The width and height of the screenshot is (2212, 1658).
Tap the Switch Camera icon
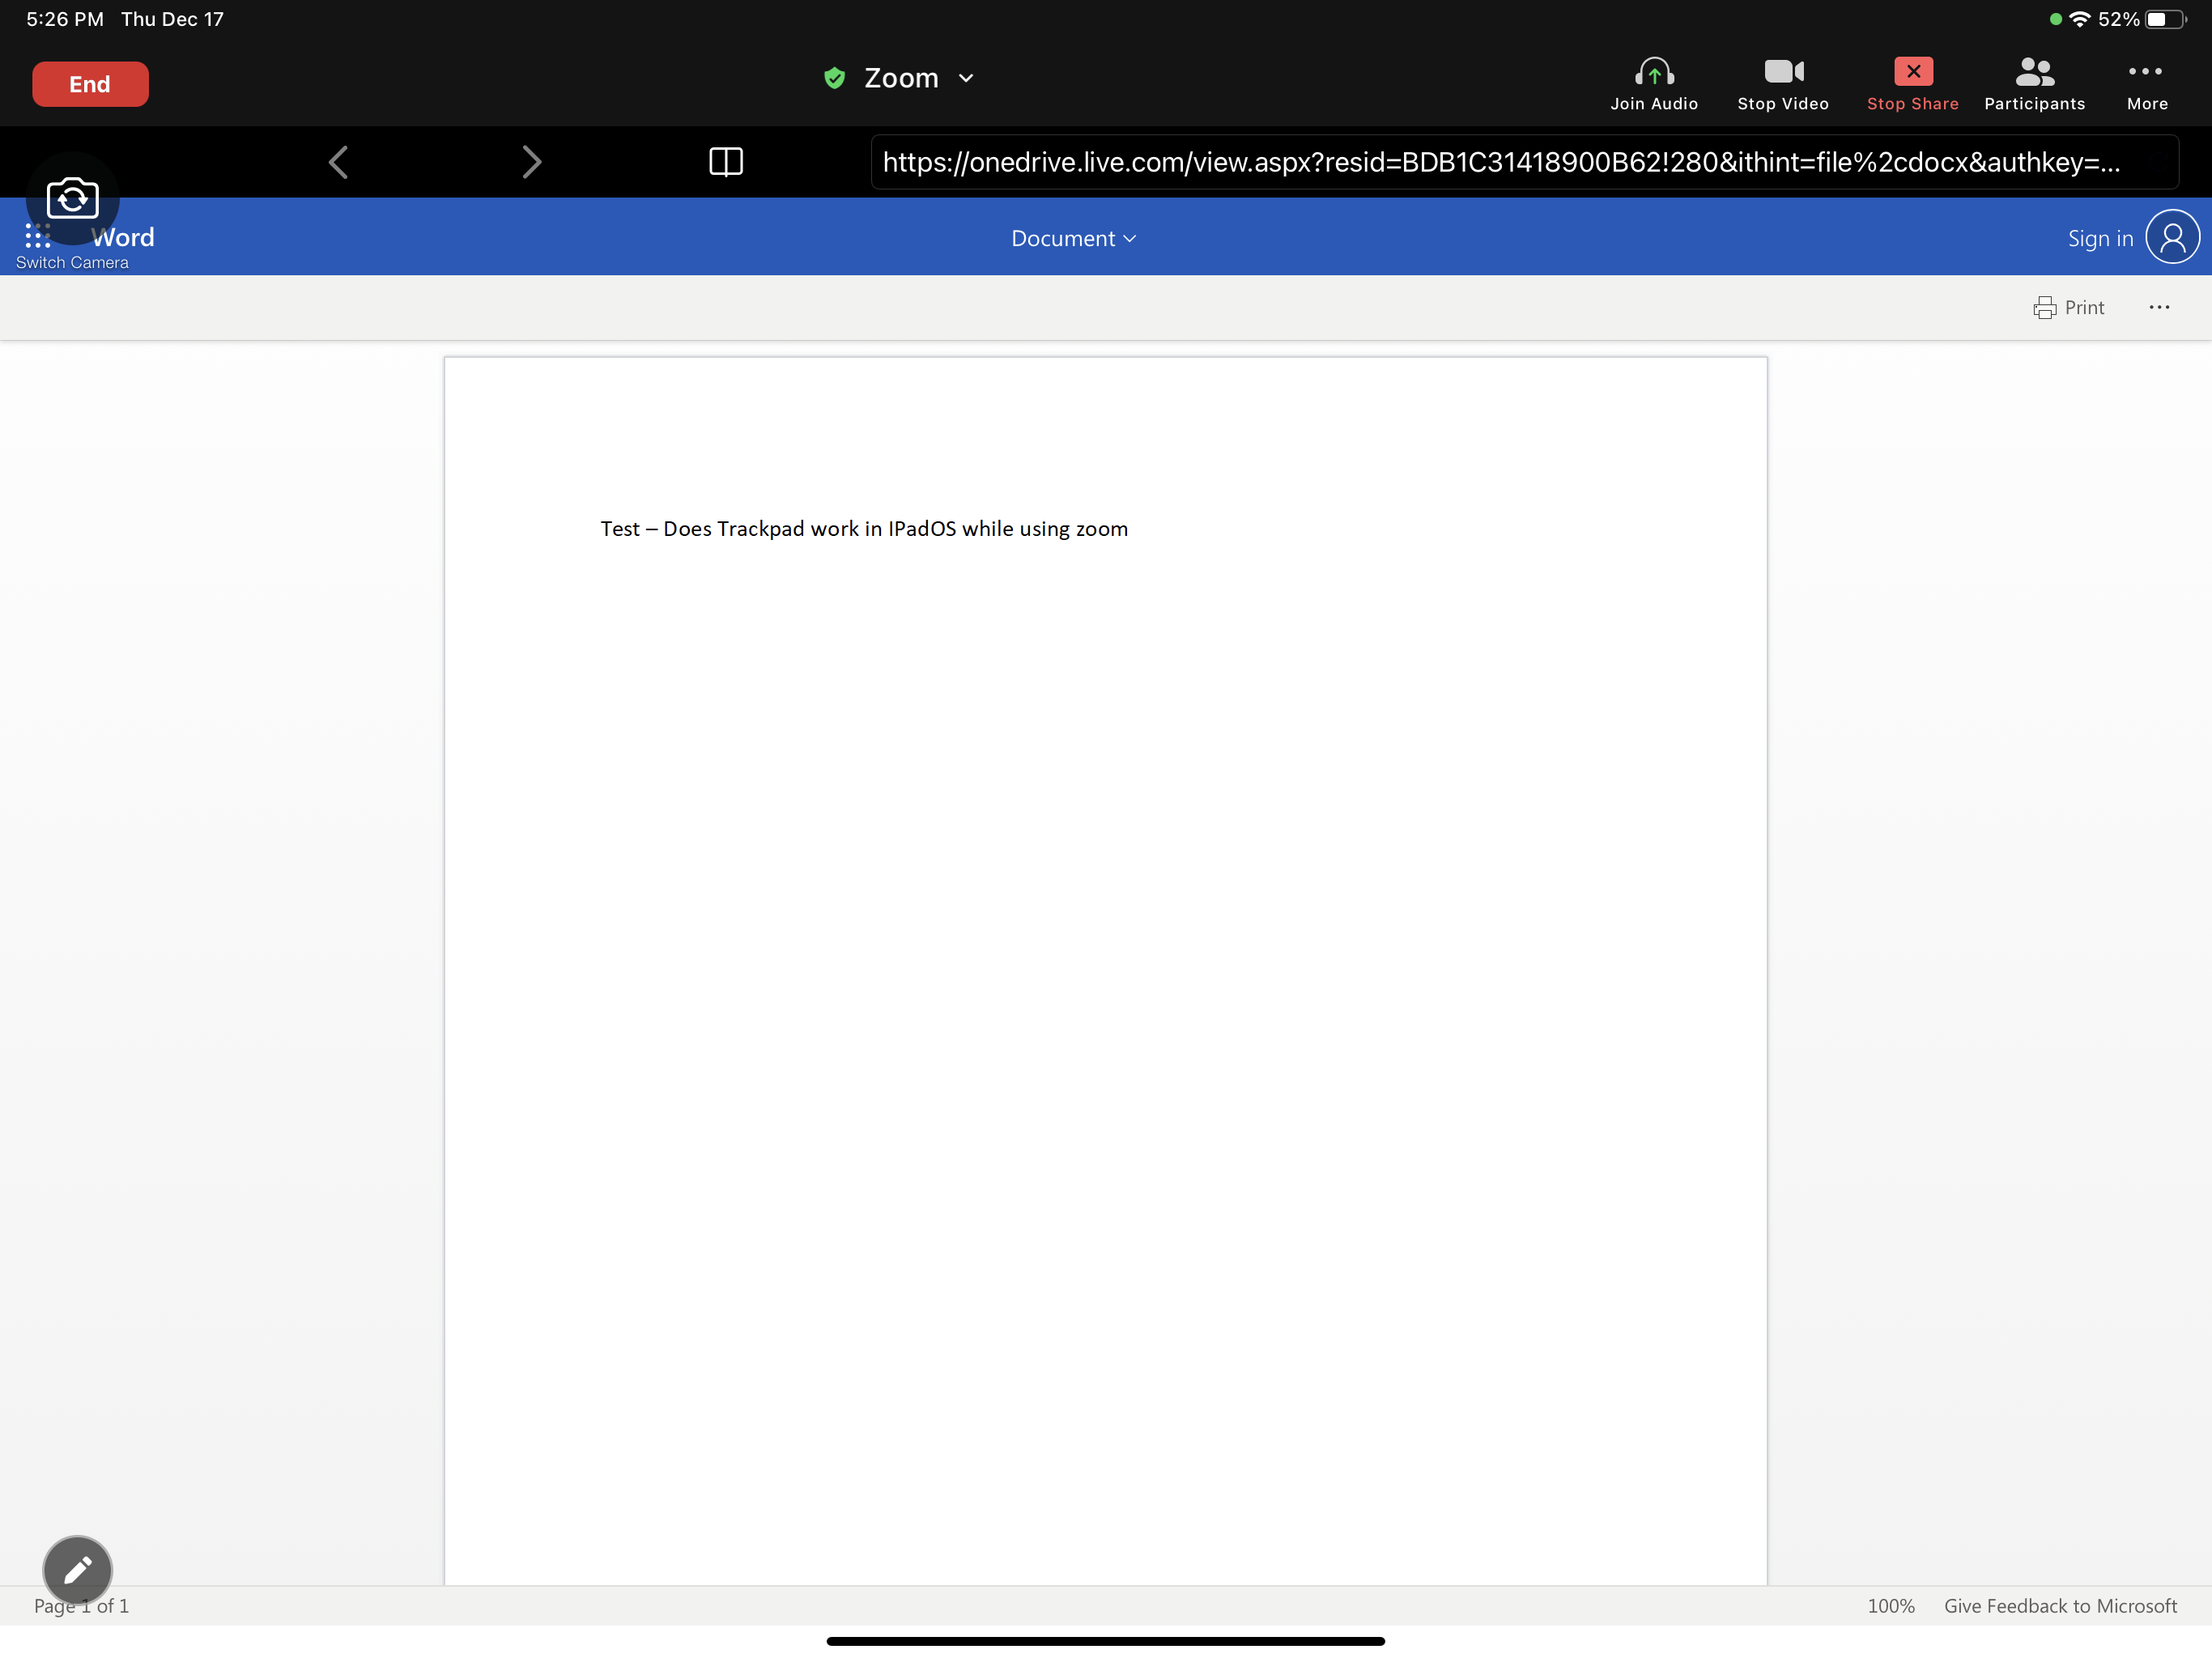pos(72,199)
